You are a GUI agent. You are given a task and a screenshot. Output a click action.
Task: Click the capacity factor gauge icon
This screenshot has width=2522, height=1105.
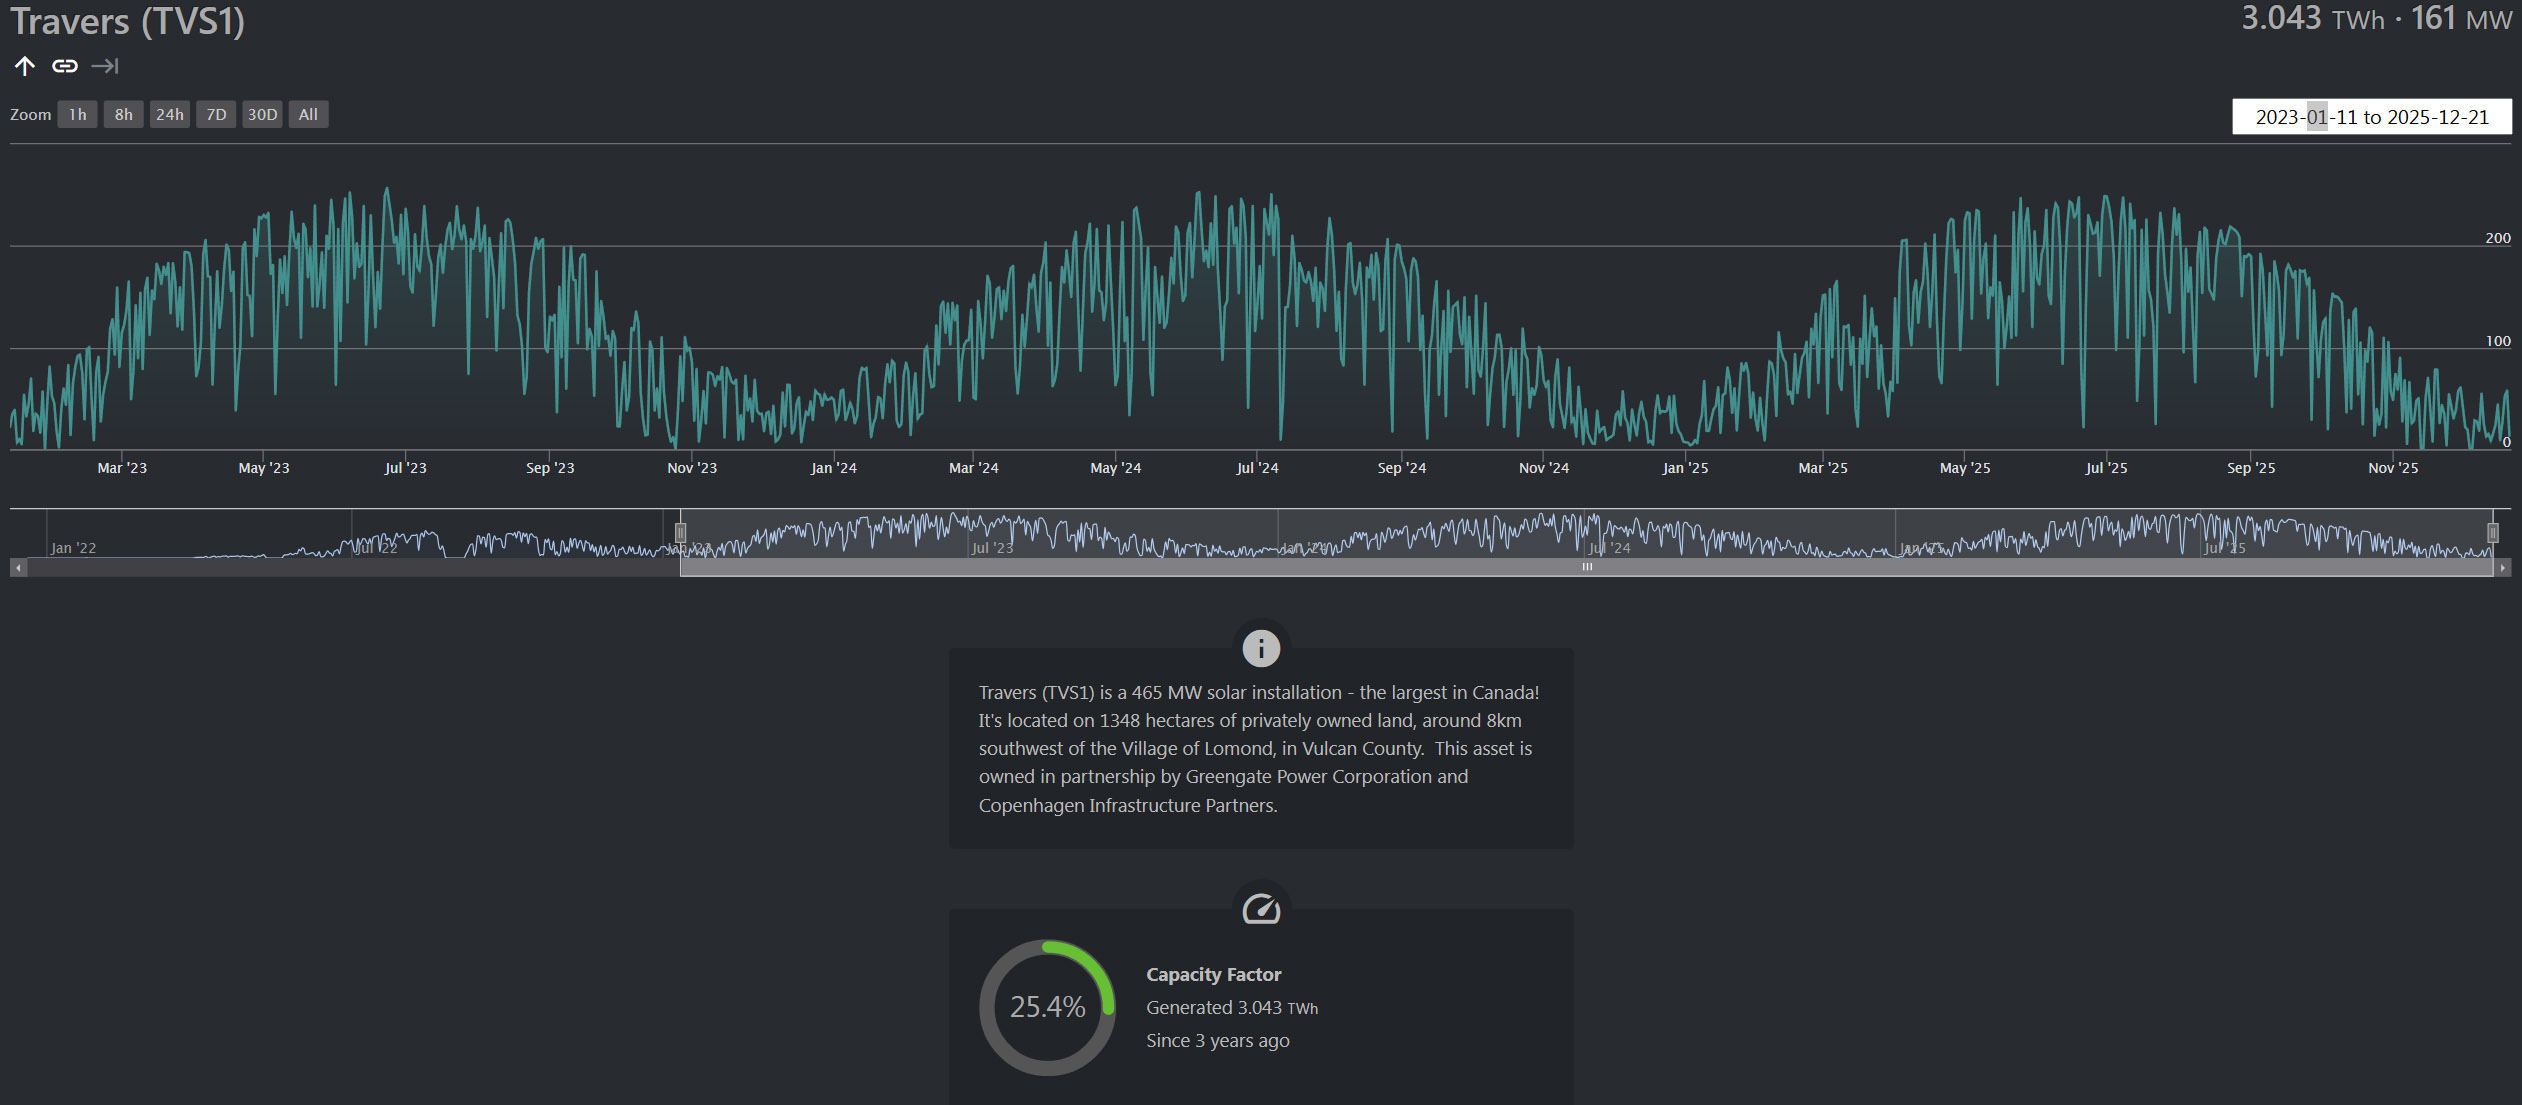1261,909
